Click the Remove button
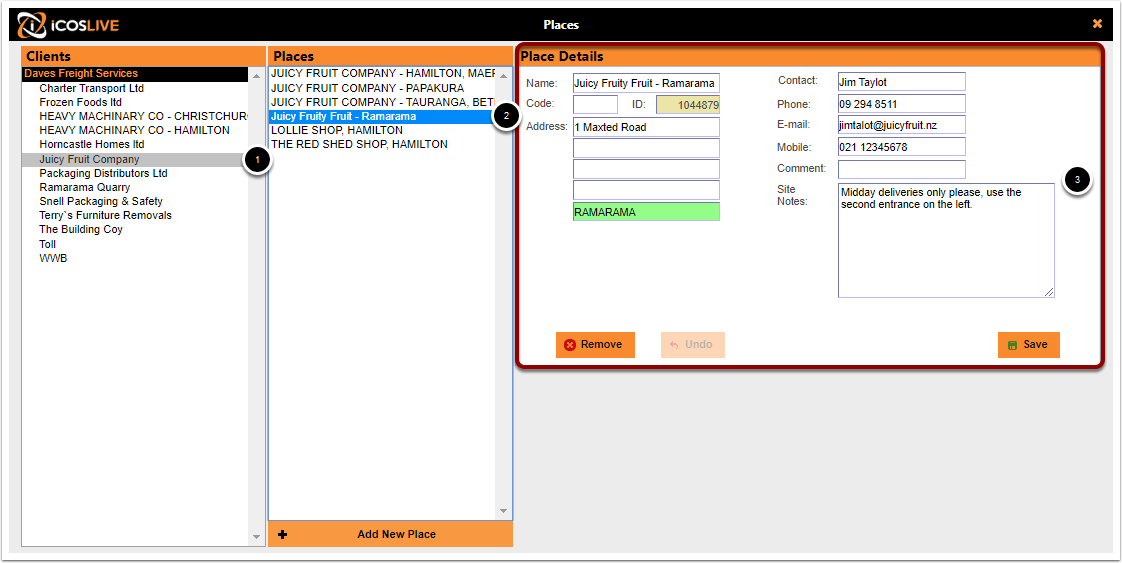 pos(595,345)
